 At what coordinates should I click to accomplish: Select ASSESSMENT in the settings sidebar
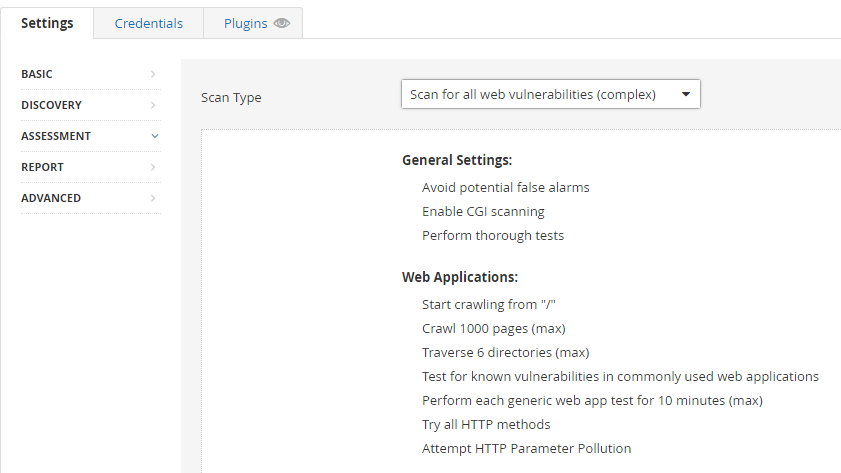click(56, 136)
